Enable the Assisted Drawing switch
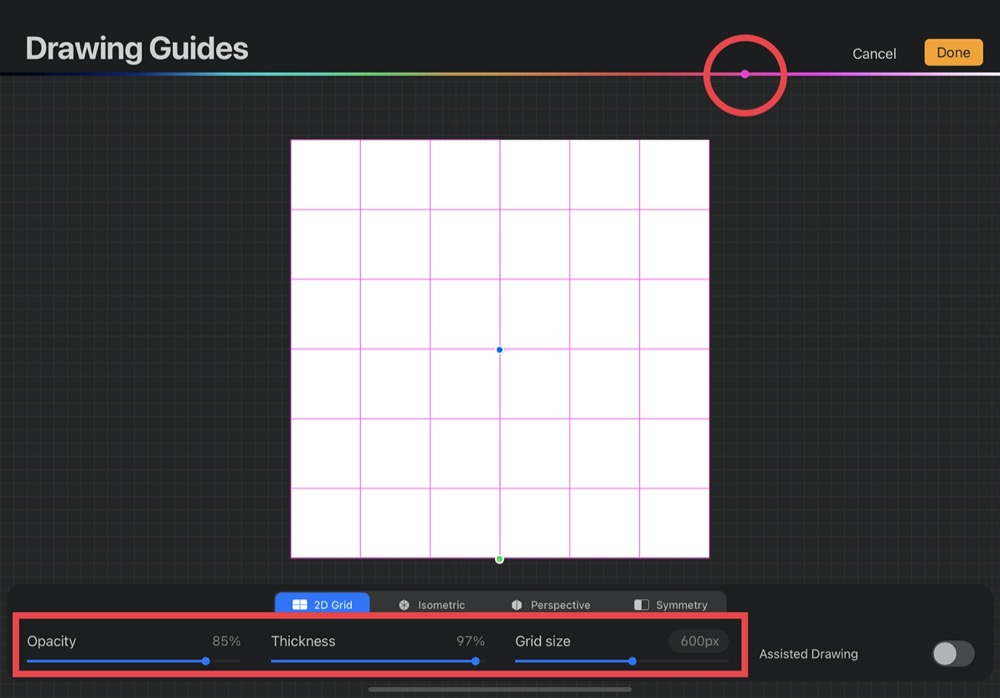Viewport: 1000px width, 698px height. (952, 654)
